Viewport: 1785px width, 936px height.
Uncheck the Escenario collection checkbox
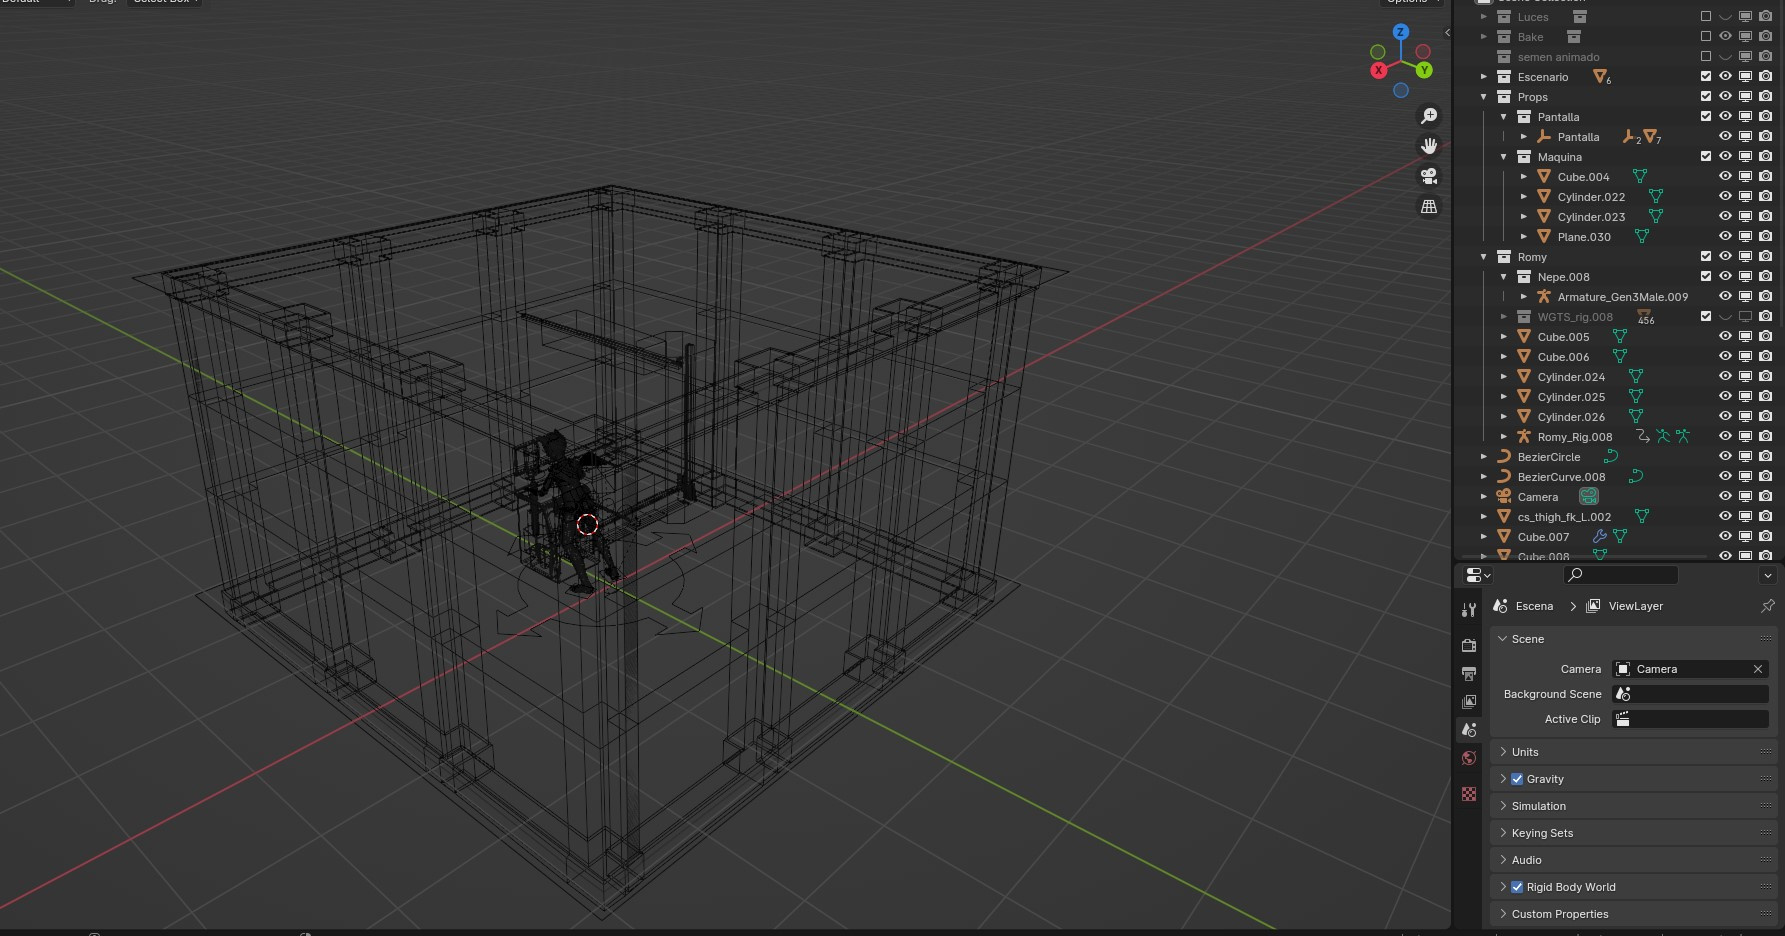pos(1706,77)
